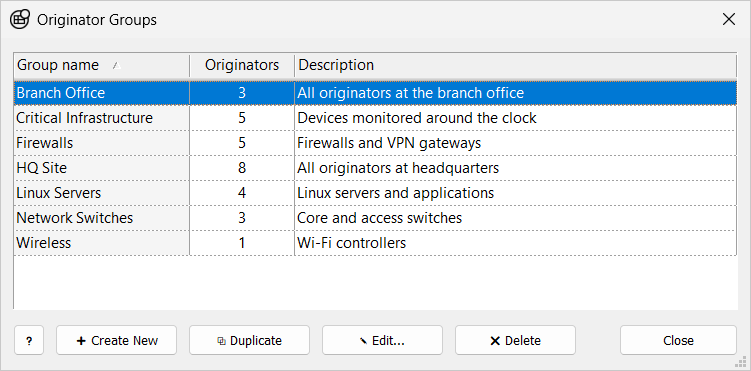Click "Core and access switches" description

tap(379, 218)
